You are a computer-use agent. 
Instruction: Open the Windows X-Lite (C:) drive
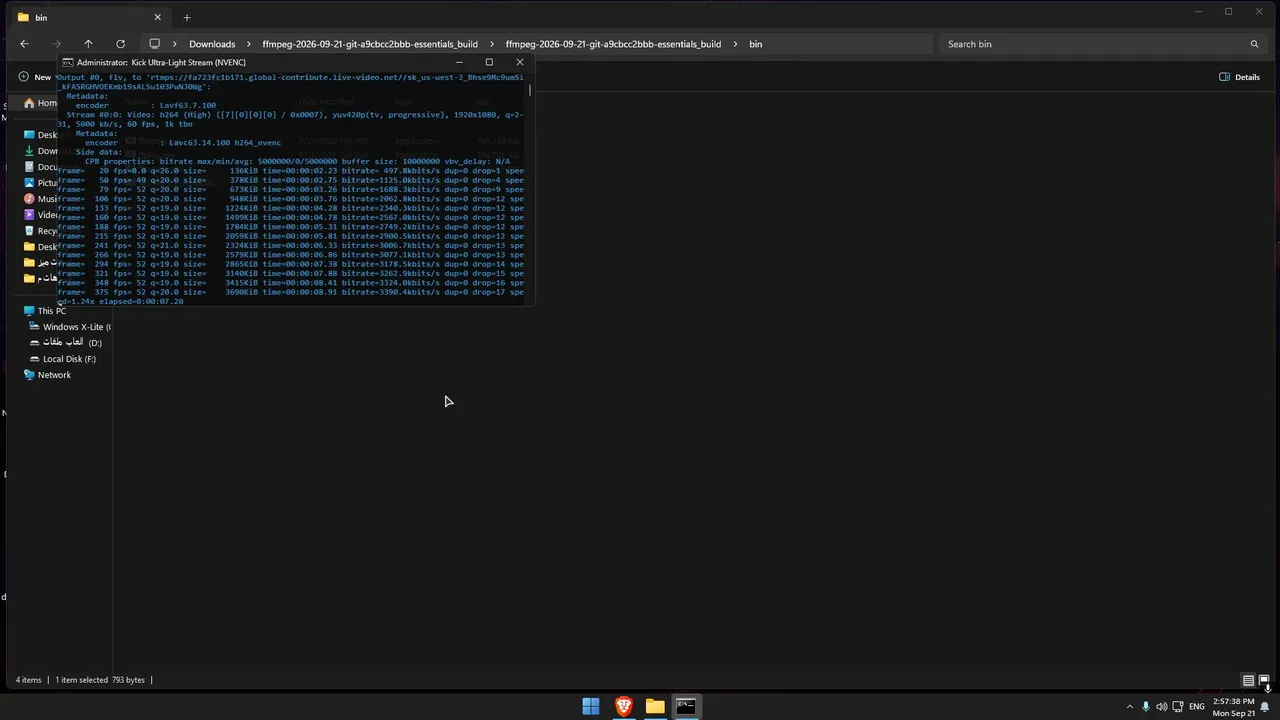(x=70, y=327)
